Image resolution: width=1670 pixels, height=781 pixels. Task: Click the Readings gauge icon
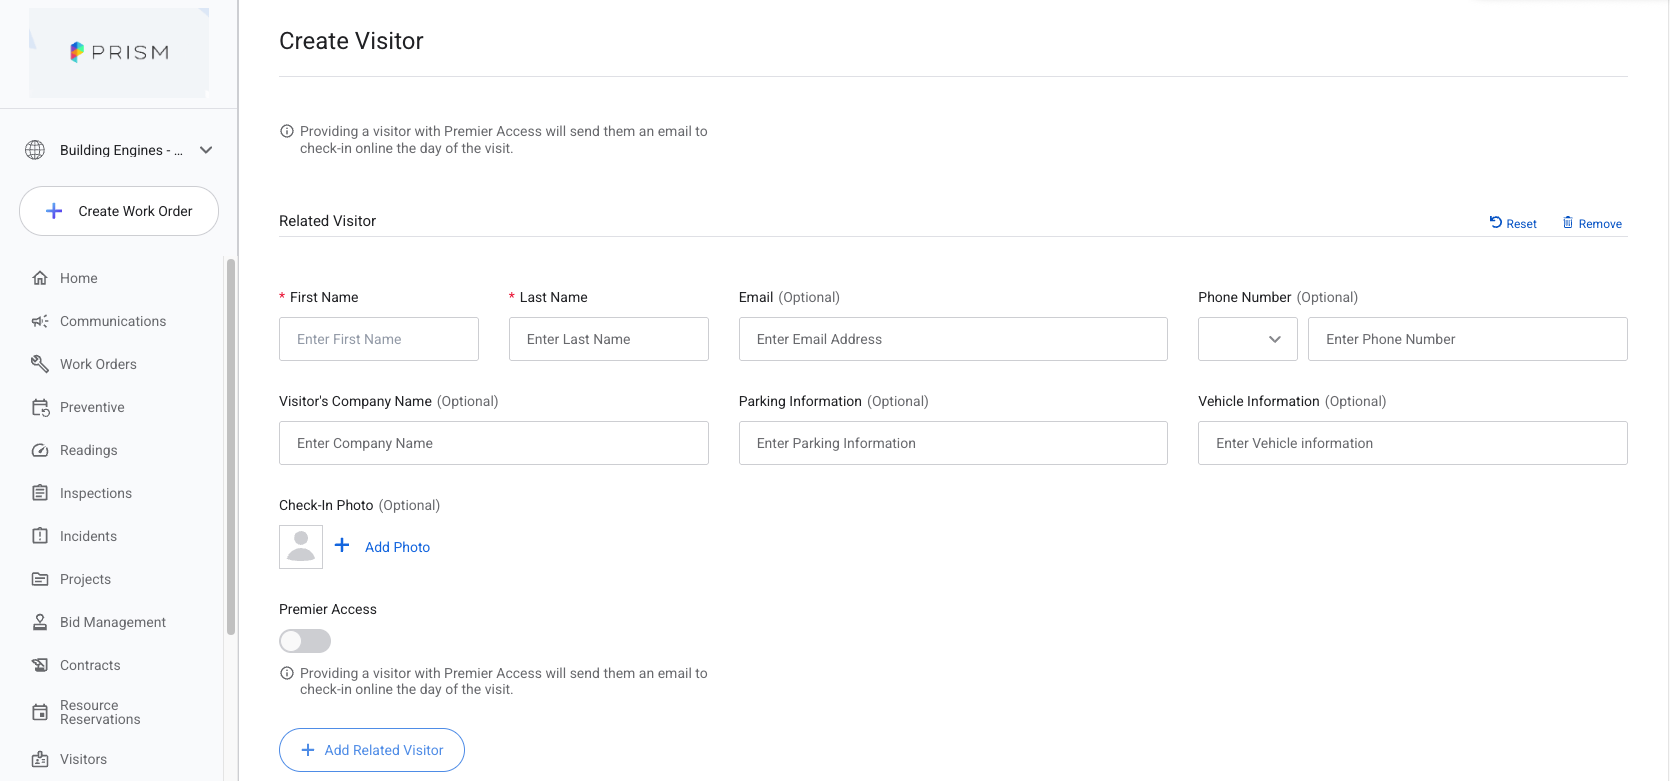coord(40,450)
